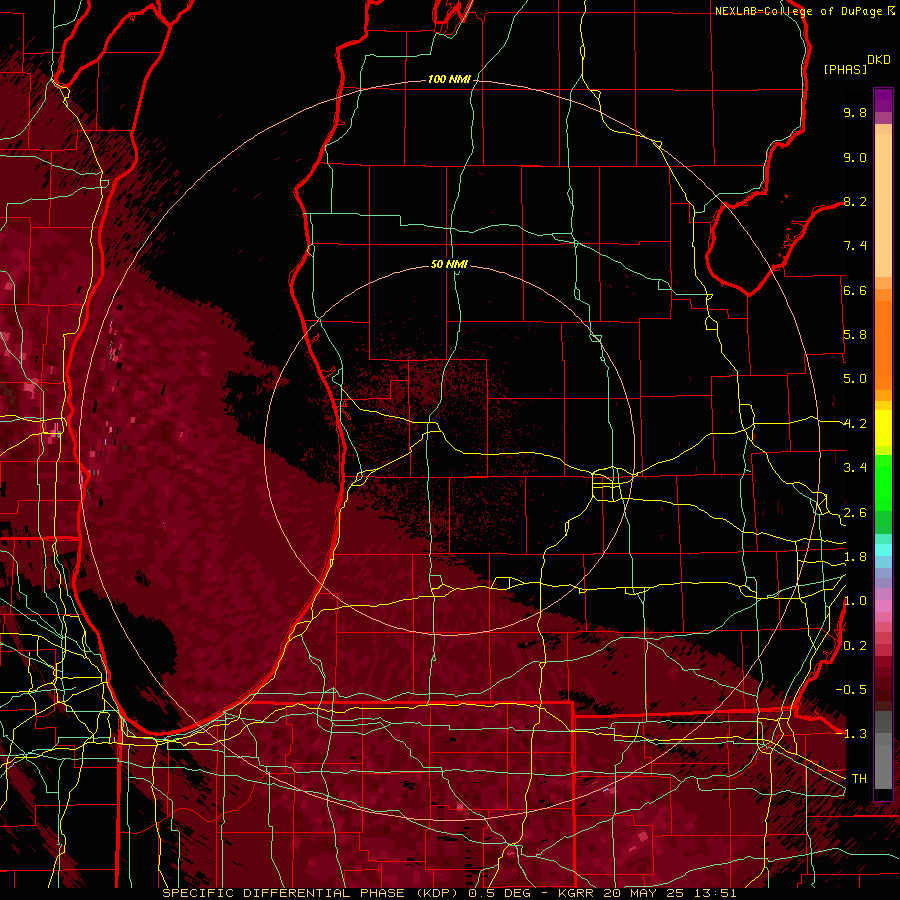Click the 9.0 value on color scale
This screenshot has height=900, width=900.
coord(855,157)
